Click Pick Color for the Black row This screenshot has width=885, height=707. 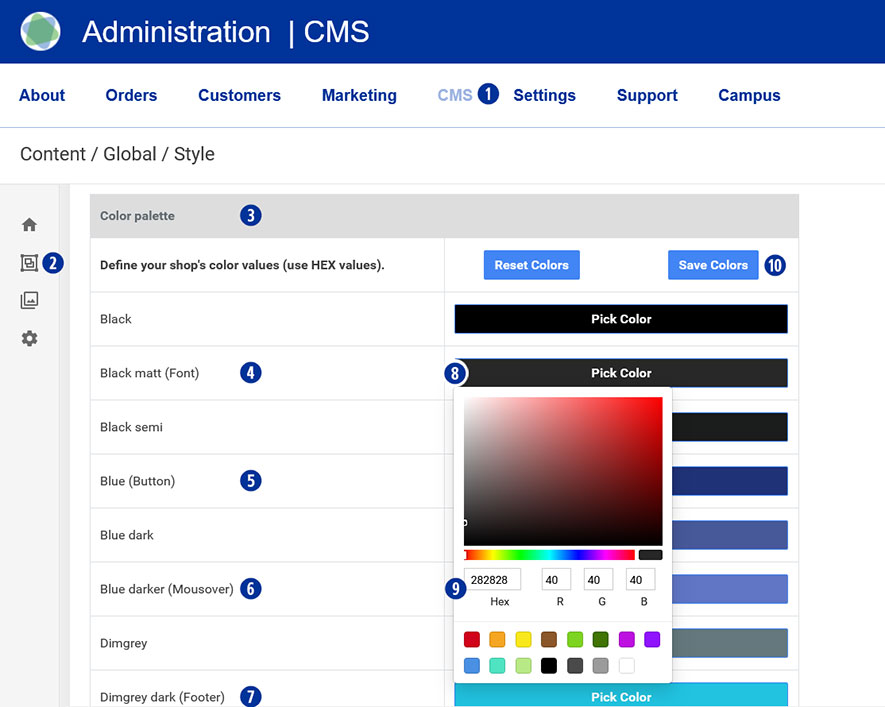pyautogui.click(x=620, y=319)
